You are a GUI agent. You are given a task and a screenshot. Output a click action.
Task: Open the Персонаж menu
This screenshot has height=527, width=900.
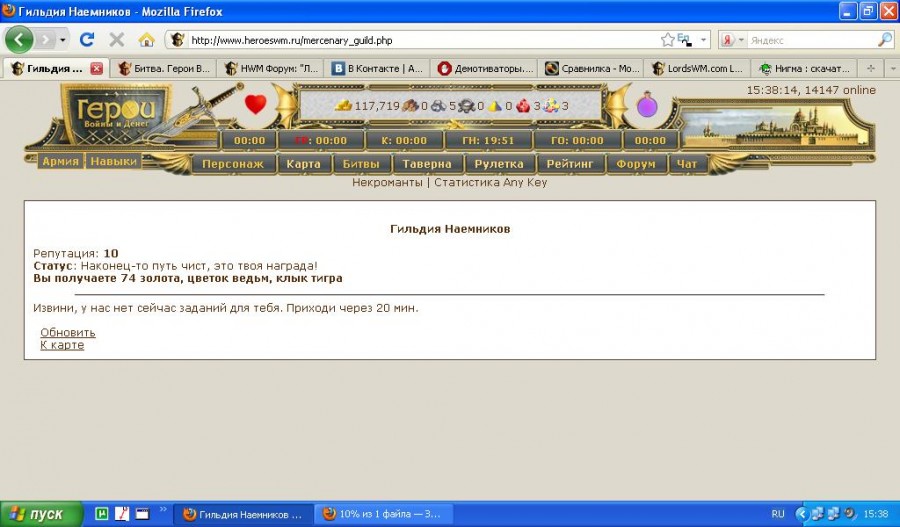click(233, 164)
